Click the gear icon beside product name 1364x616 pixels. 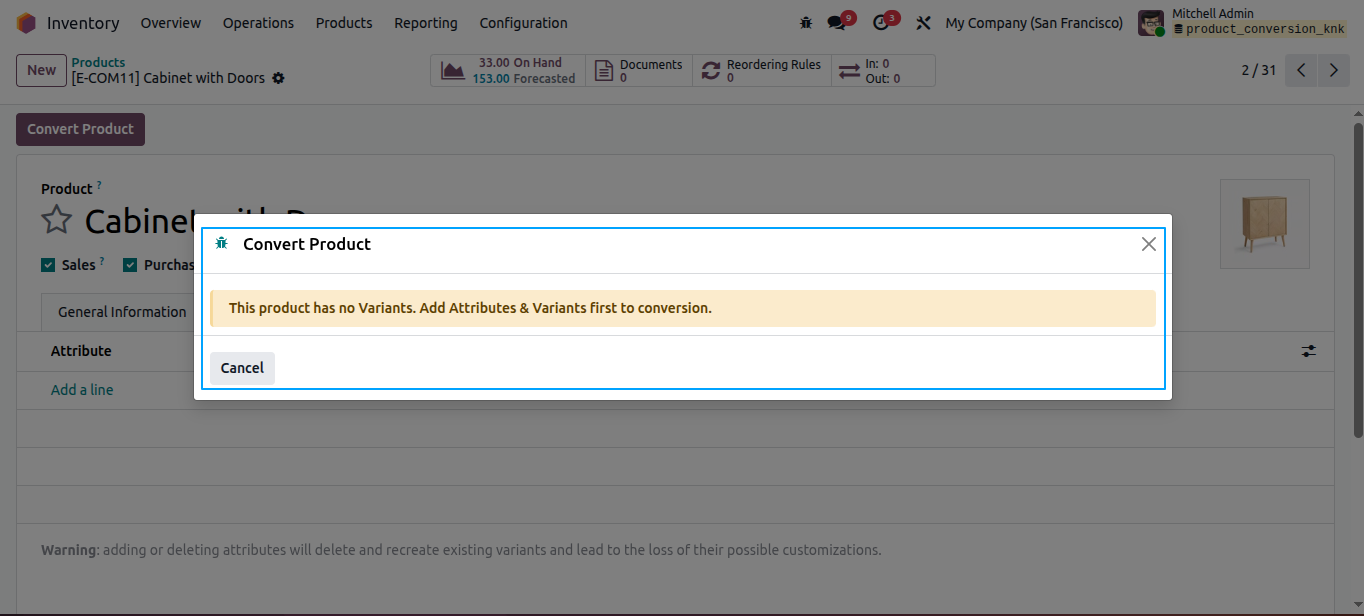pyautogui.click(x=278, y=78)
